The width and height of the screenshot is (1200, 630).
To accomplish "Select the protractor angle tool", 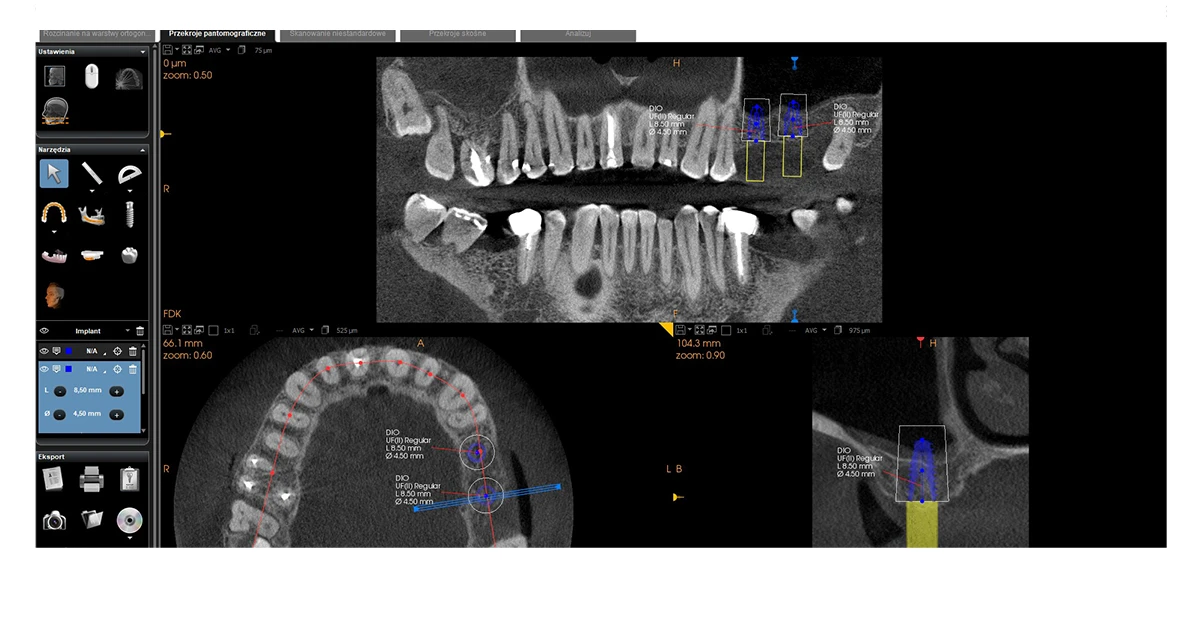I will click(129, 174).
